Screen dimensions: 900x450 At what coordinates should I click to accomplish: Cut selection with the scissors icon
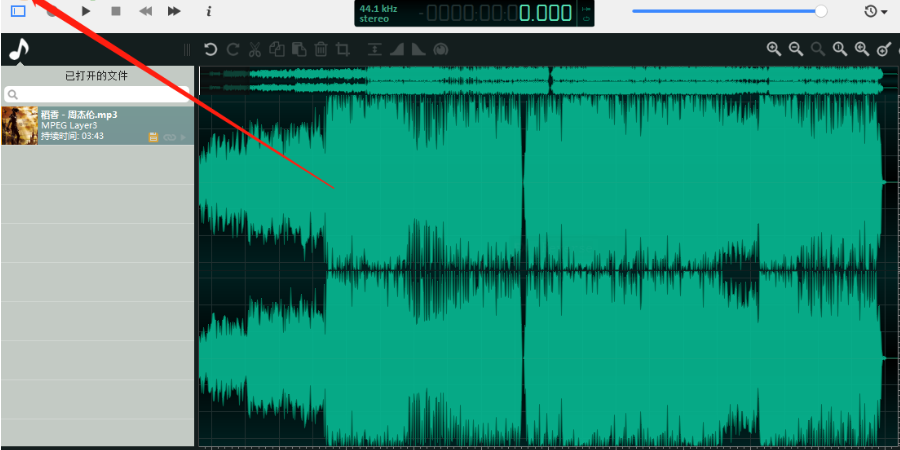[255, 50]
